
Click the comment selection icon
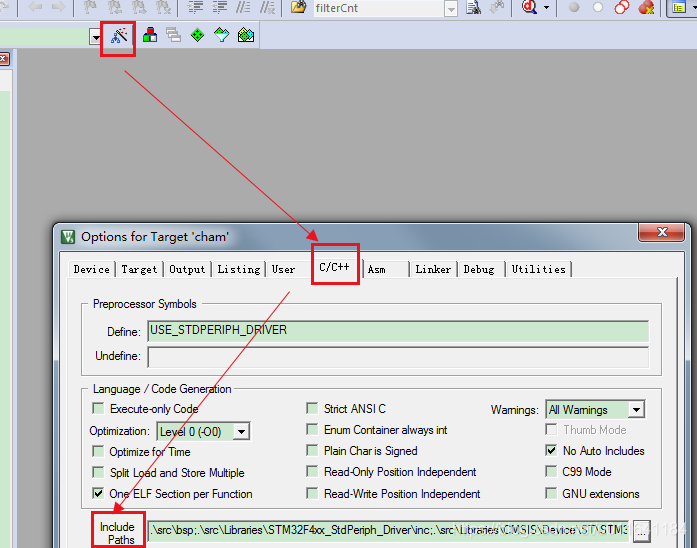pyautogui.click(x=243, y=7)
